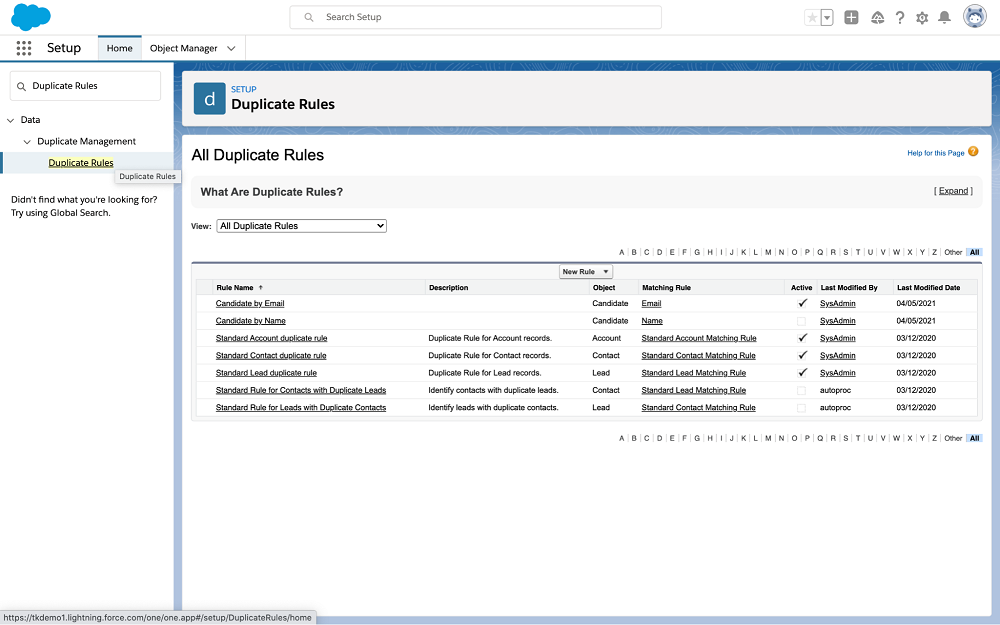The width and height of the screenshot is (1000, 625).
Task: Click the Description column header
Action: click(448, 288)
